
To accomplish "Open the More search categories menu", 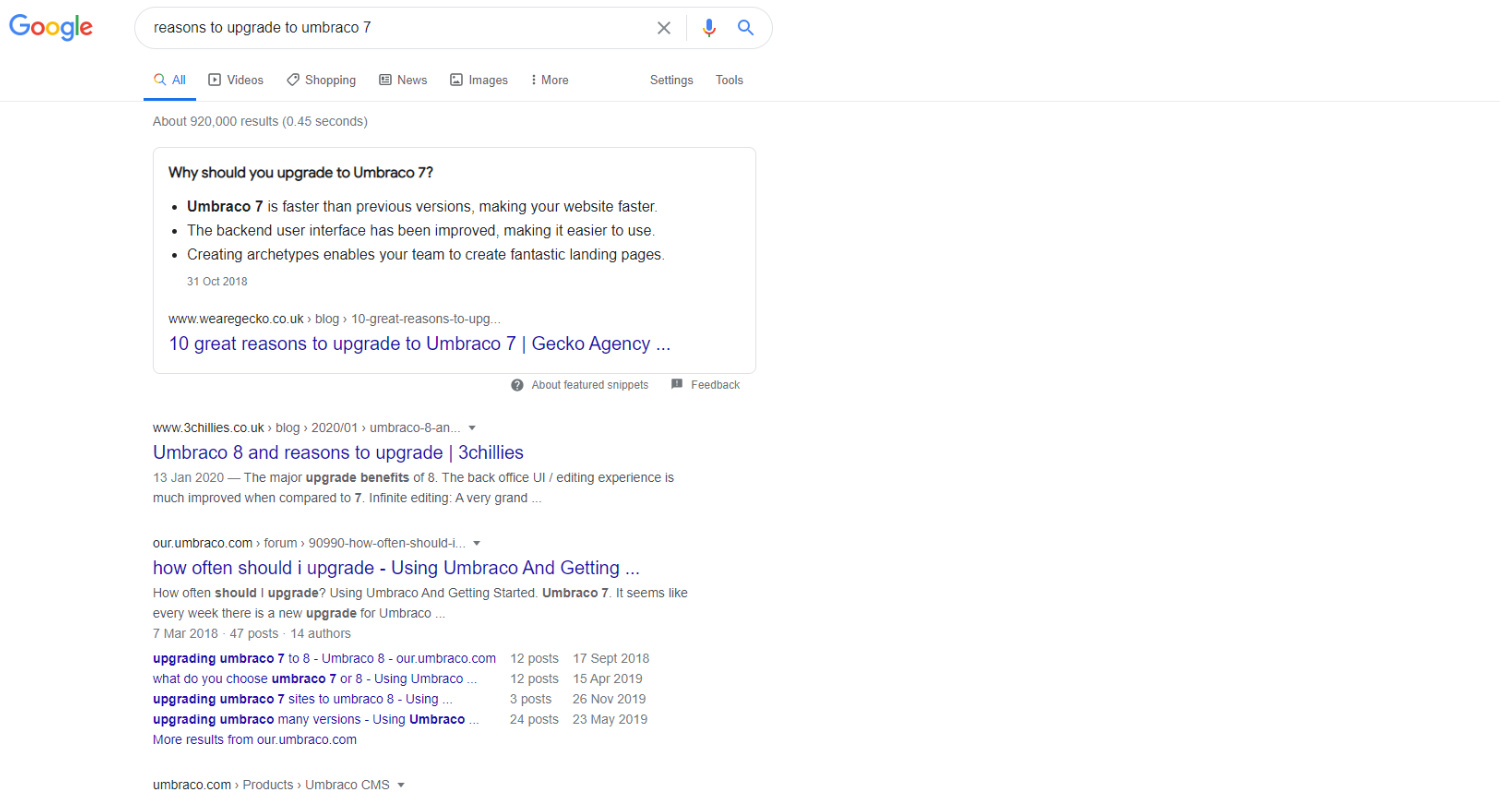I will [549, 80].
